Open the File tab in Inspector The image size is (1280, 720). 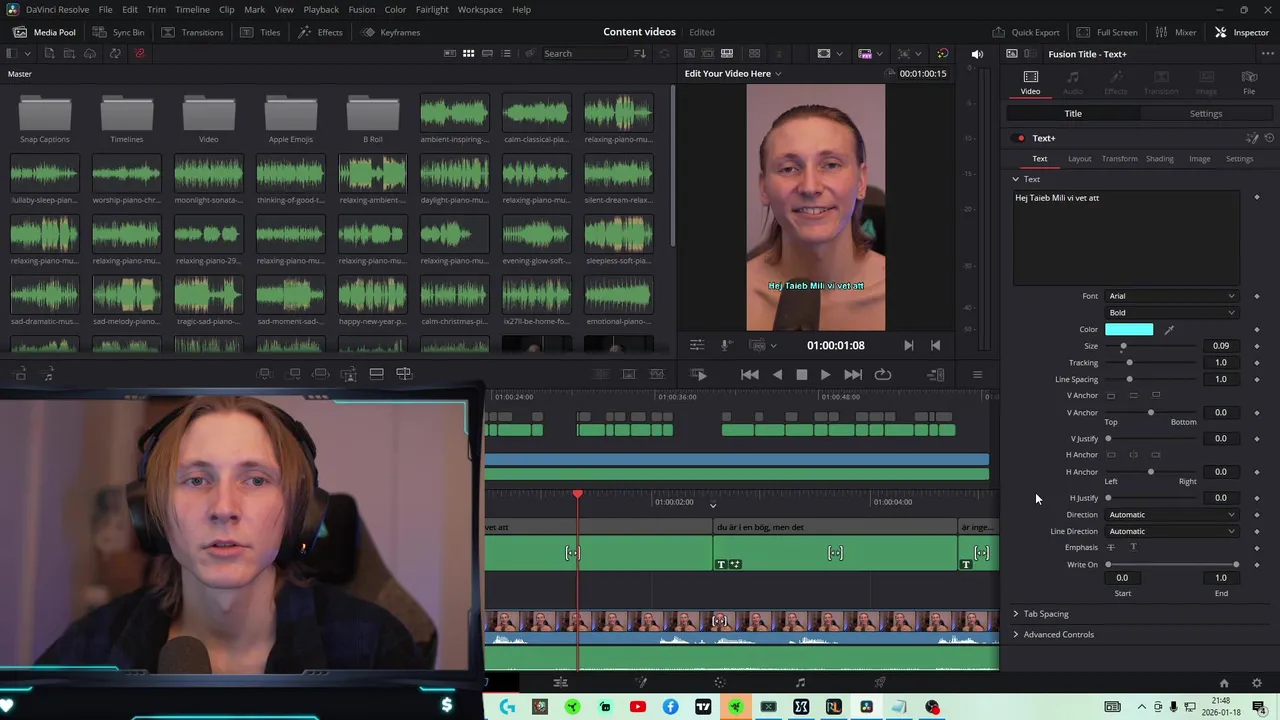pyautogui.click(x=1249, y=83)
